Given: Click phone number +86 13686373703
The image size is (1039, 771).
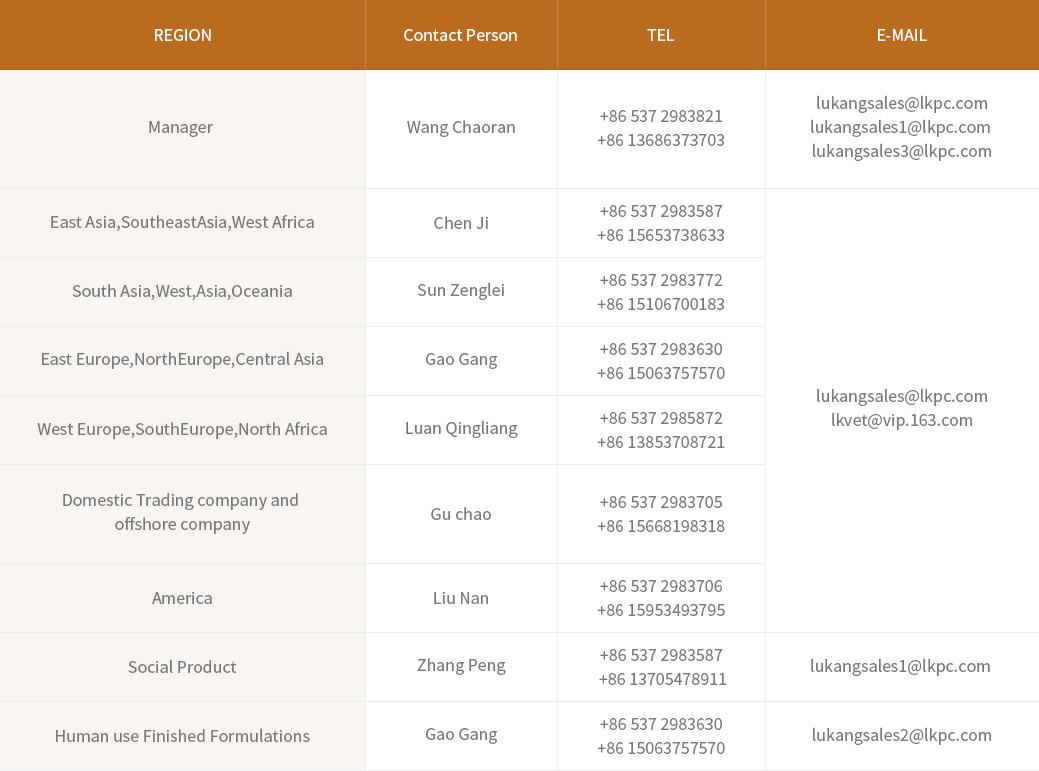Looking at the screenshot, I should click(x=661, y=140).
